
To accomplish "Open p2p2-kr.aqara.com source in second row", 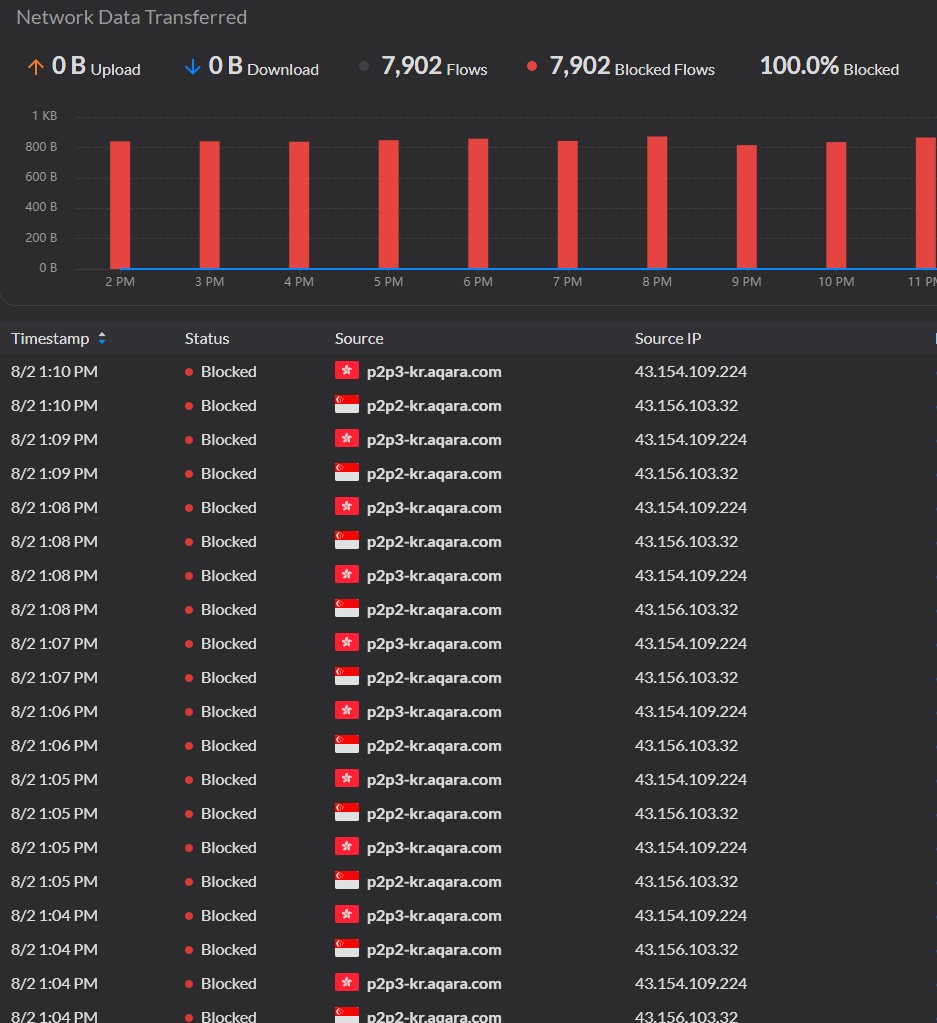I will pyautogui.click(x=434, y=405).
